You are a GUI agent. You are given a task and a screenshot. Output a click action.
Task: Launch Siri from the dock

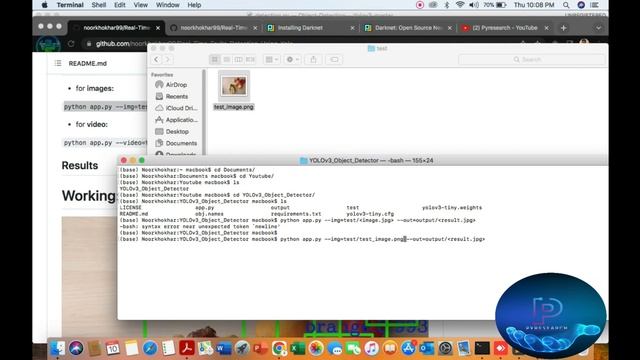[76, 348]
